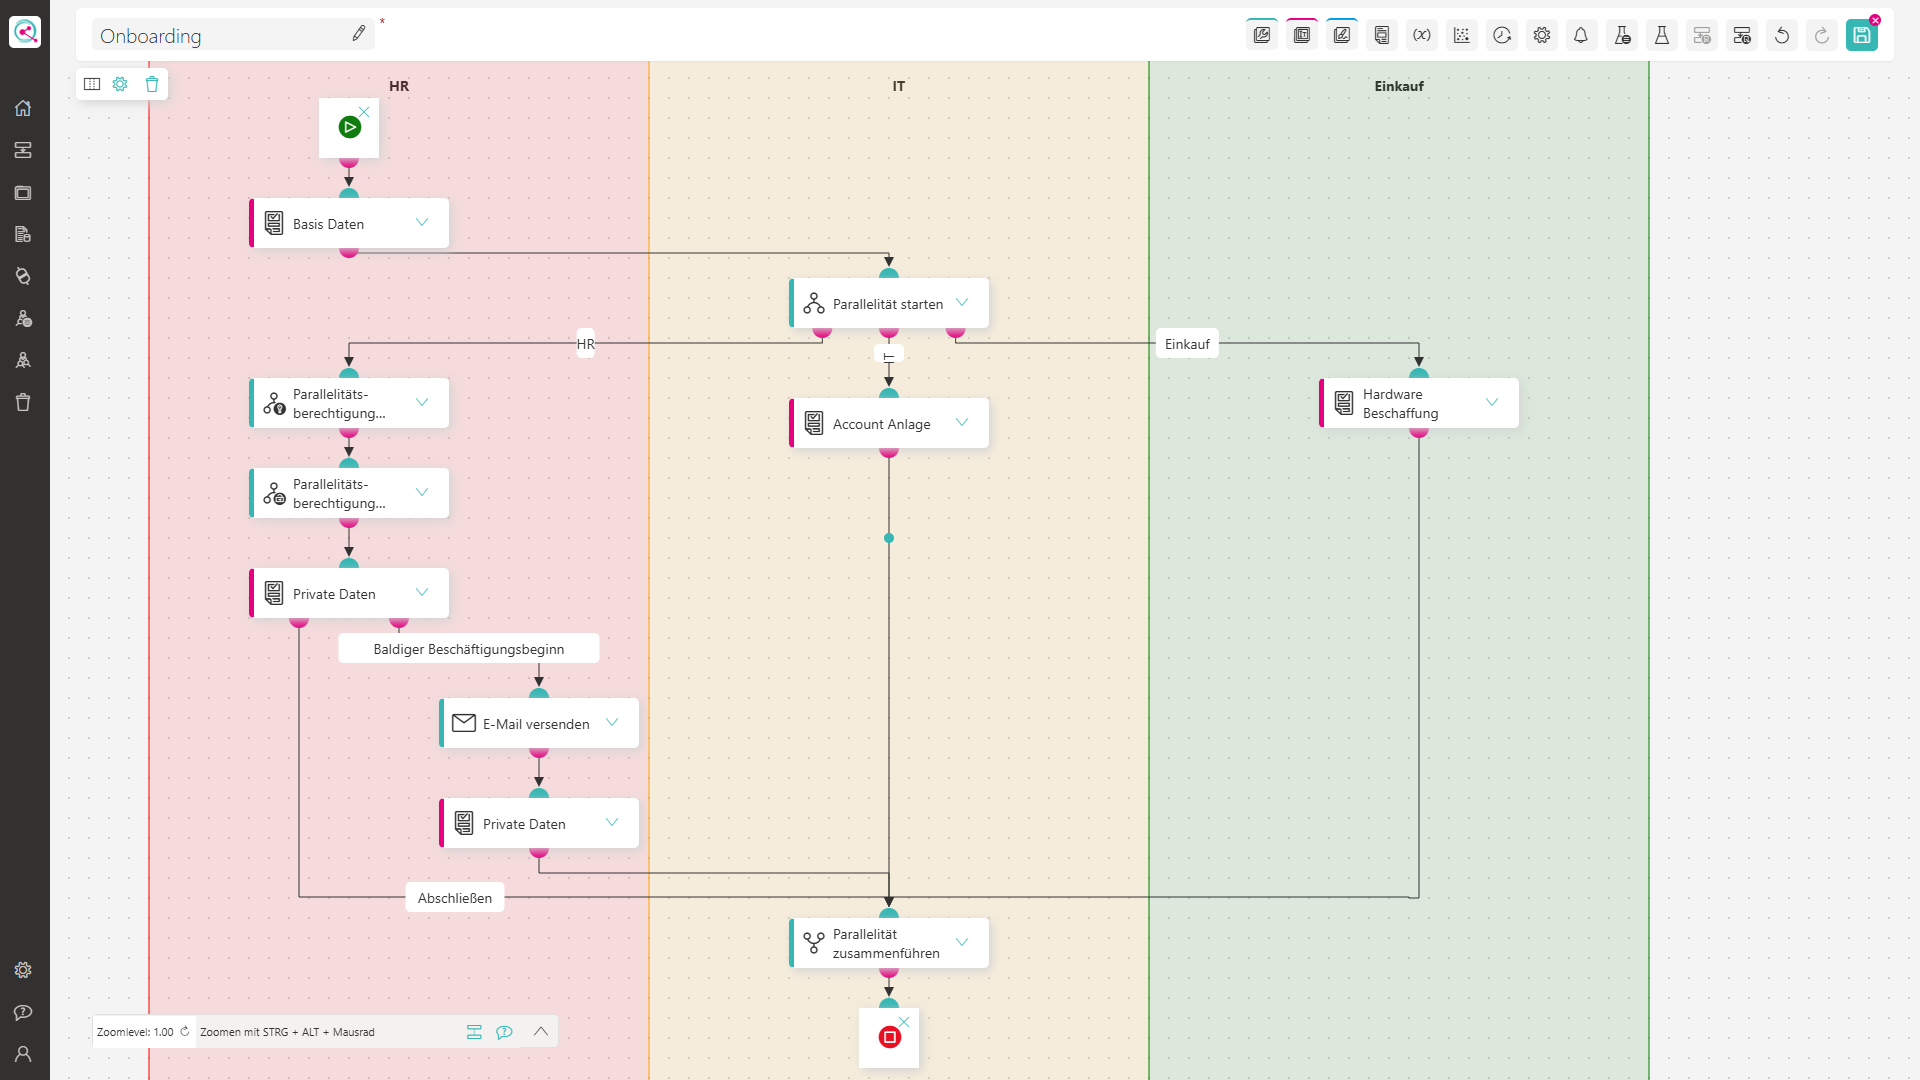This screenshot has width=1920, height=1080.
Task: Open the variables (x) tool
Action: click(x=1421, y=36)
